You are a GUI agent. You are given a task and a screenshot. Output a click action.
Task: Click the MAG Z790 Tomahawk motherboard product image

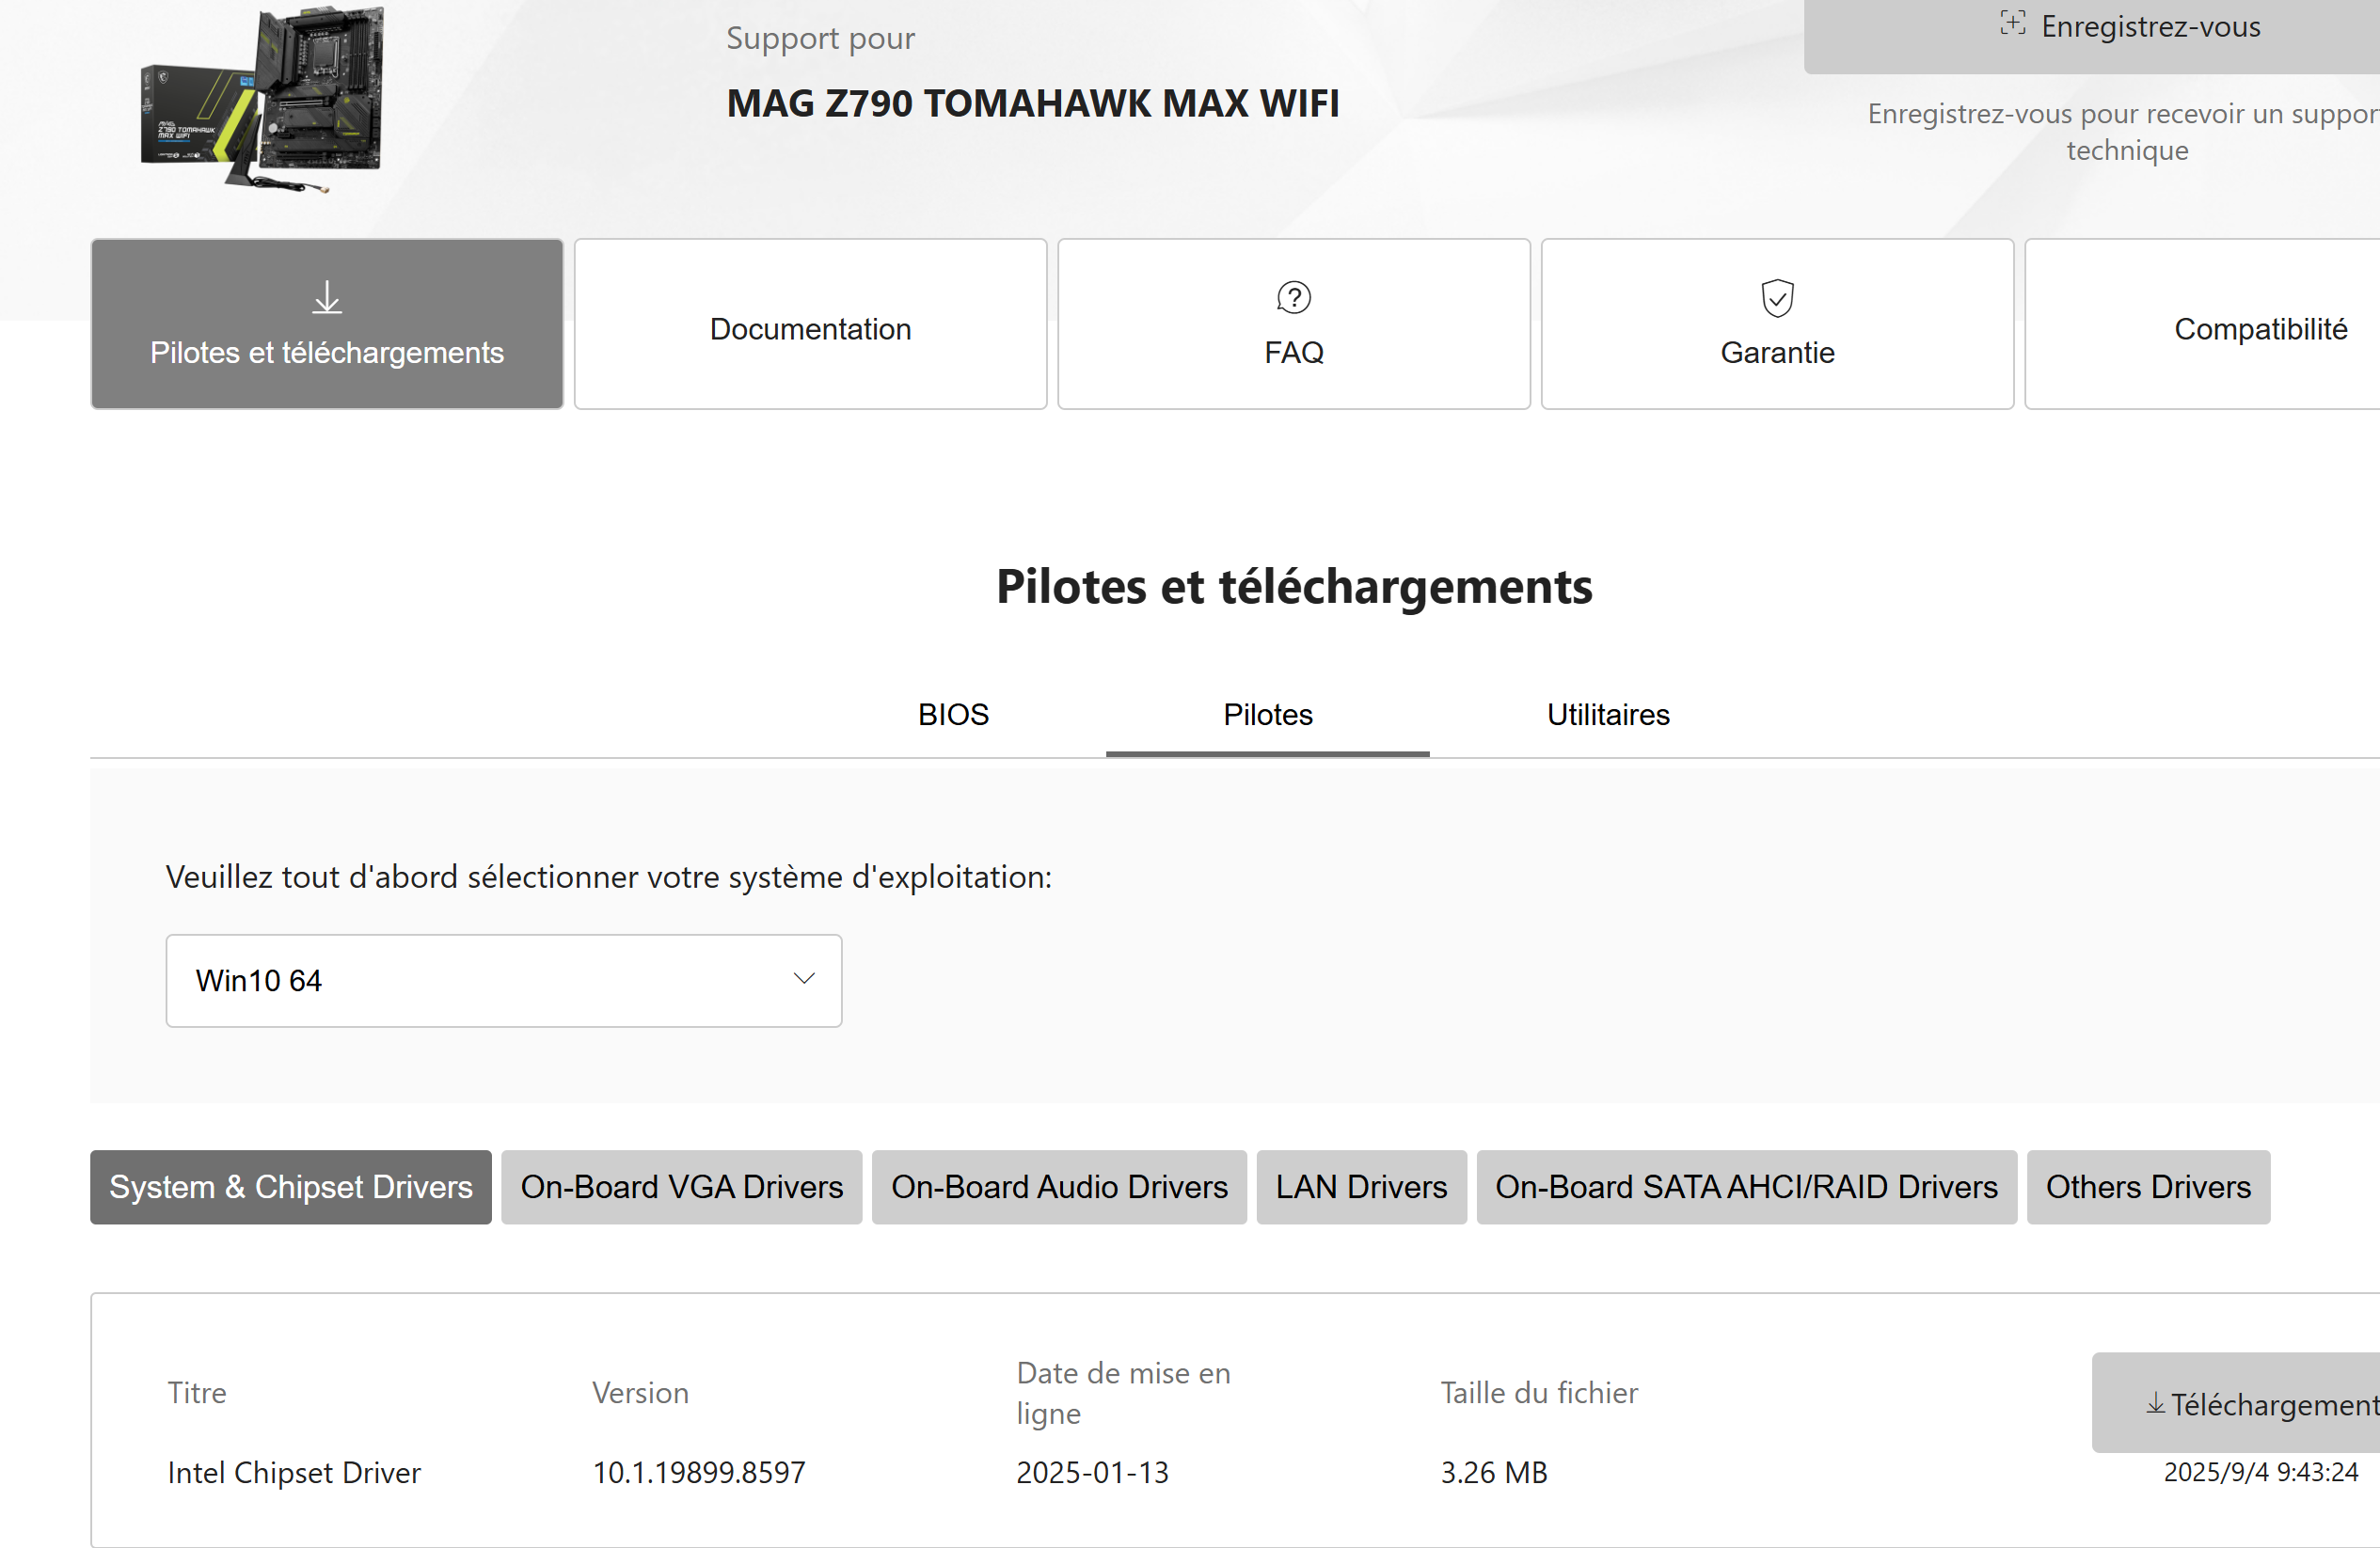[263, 98]
